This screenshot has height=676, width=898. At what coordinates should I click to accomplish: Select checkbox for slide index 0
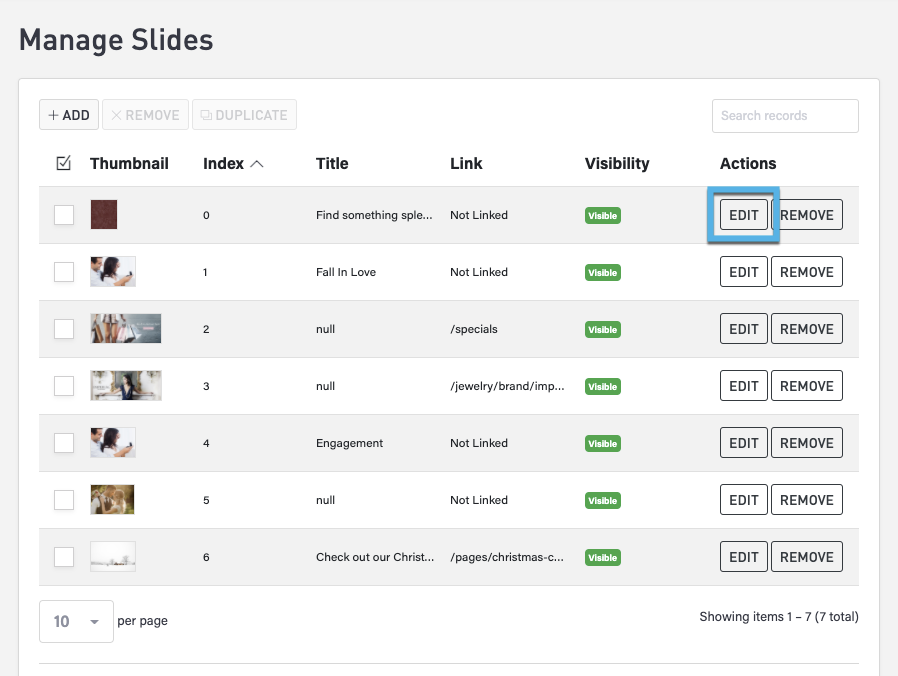click(64, 215)
